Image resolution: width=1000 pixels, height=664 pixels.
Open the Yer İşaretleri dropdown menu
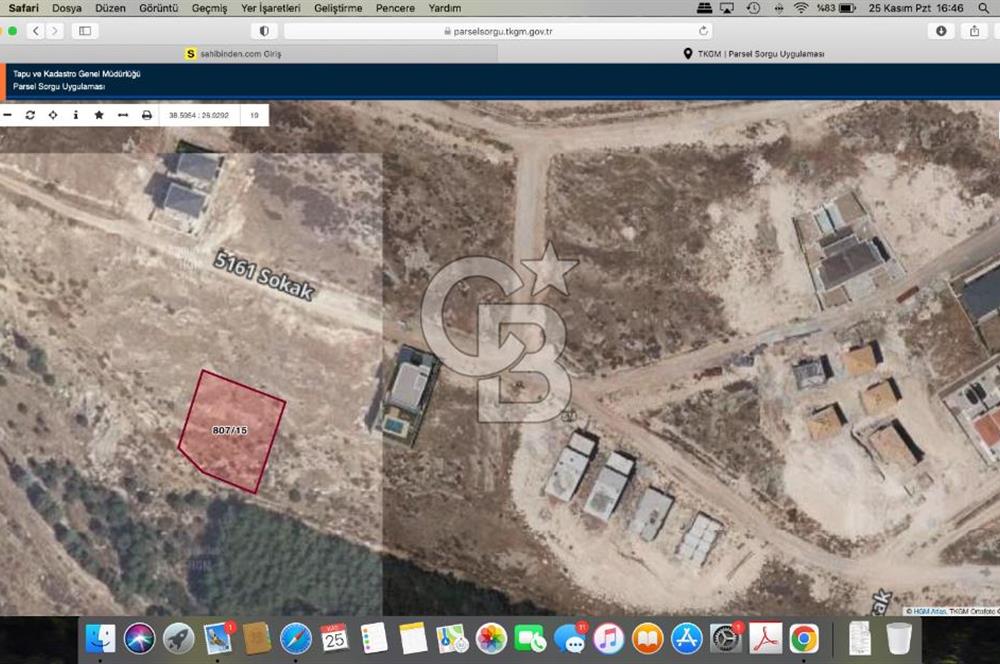point(271,8)
